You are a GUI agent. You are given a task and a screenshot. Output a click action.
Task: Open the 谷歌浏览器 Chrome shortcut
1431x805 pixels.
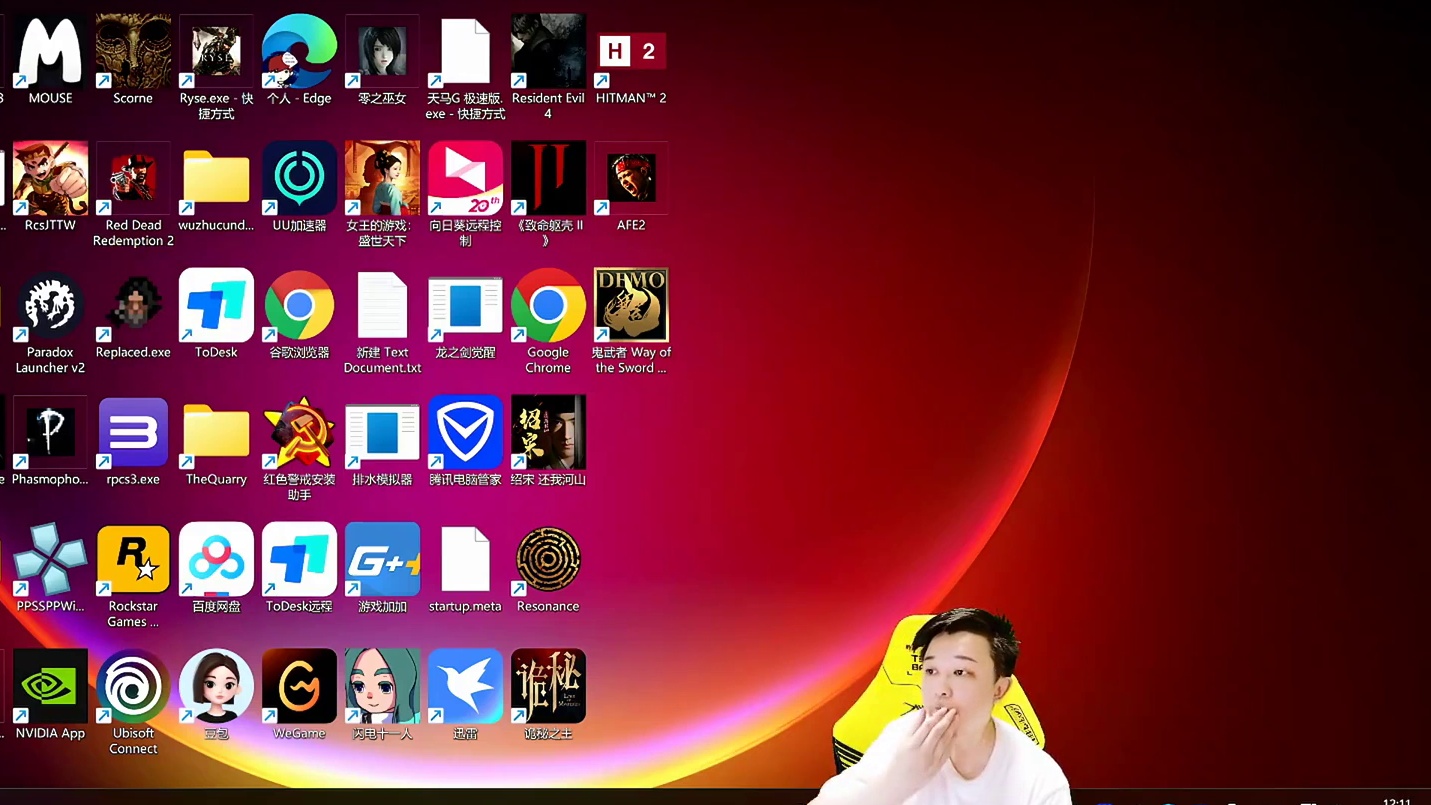(299, 306)
